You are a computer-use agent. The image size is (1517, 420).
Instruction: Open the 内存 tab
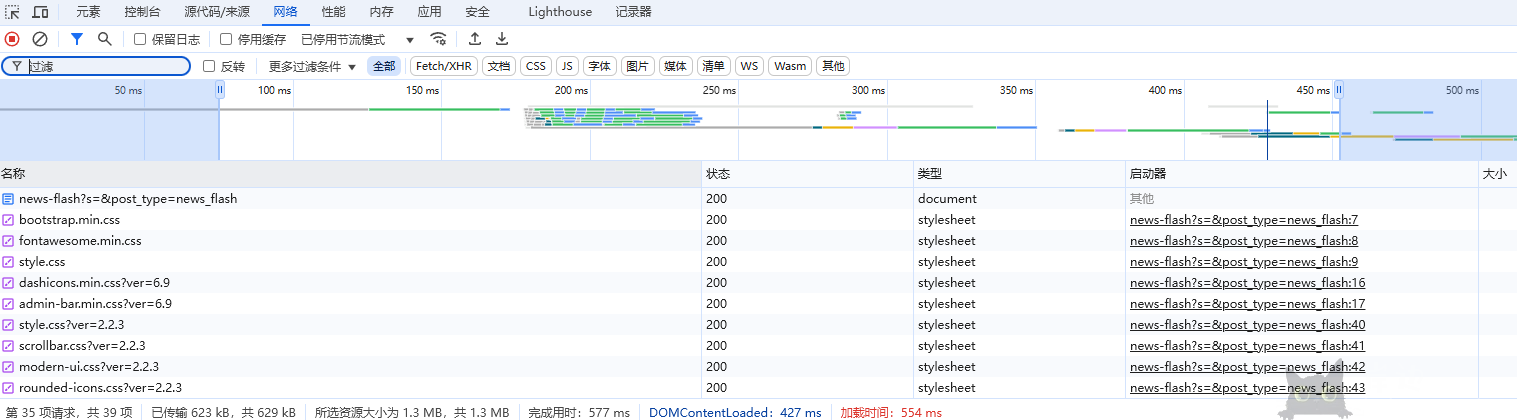pos(381,12)
